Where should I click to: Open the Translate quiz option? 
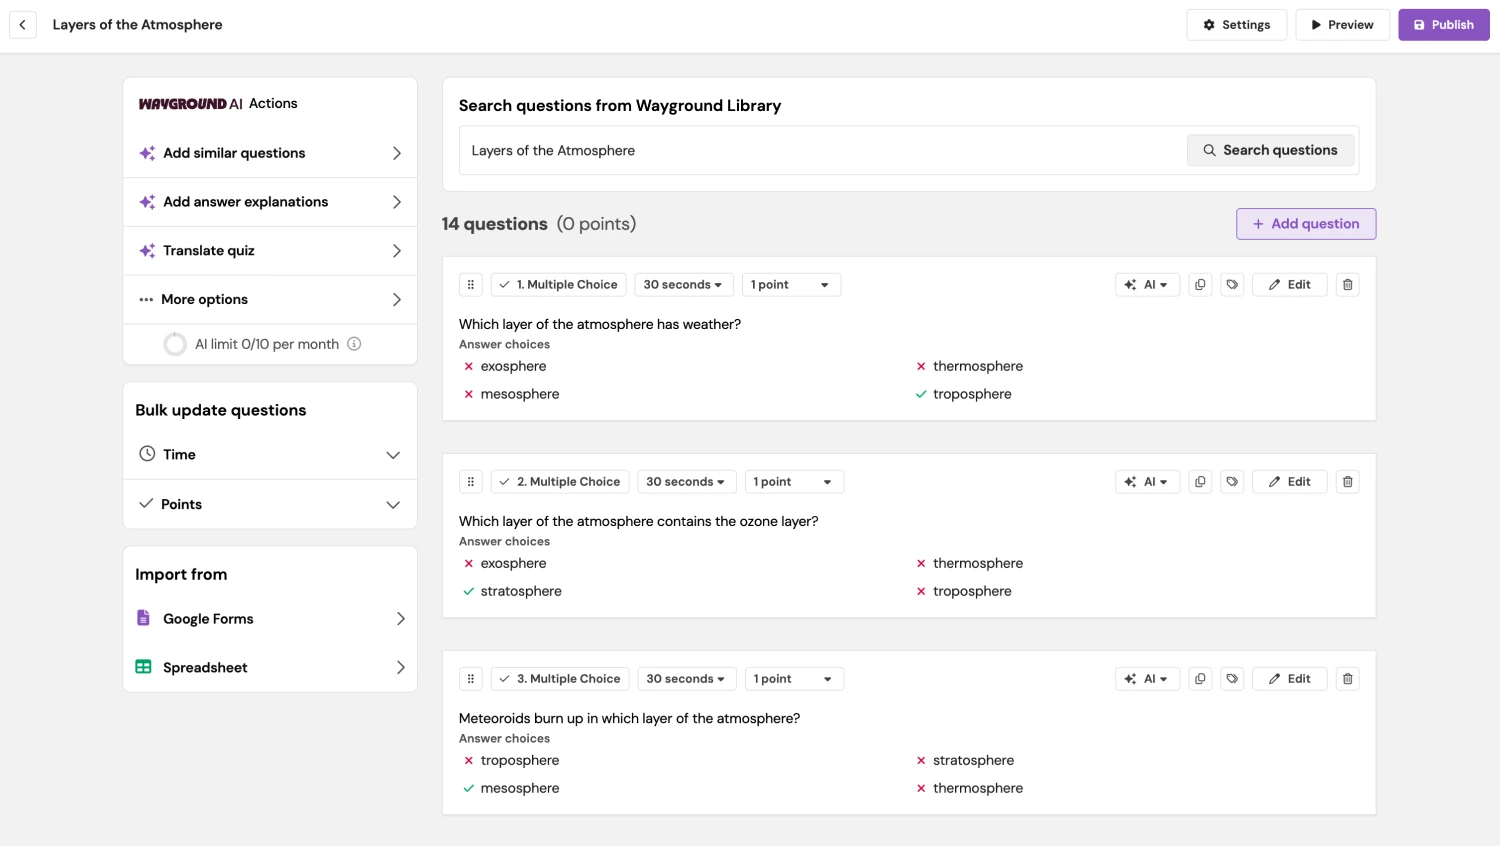[x=270, y=251]
